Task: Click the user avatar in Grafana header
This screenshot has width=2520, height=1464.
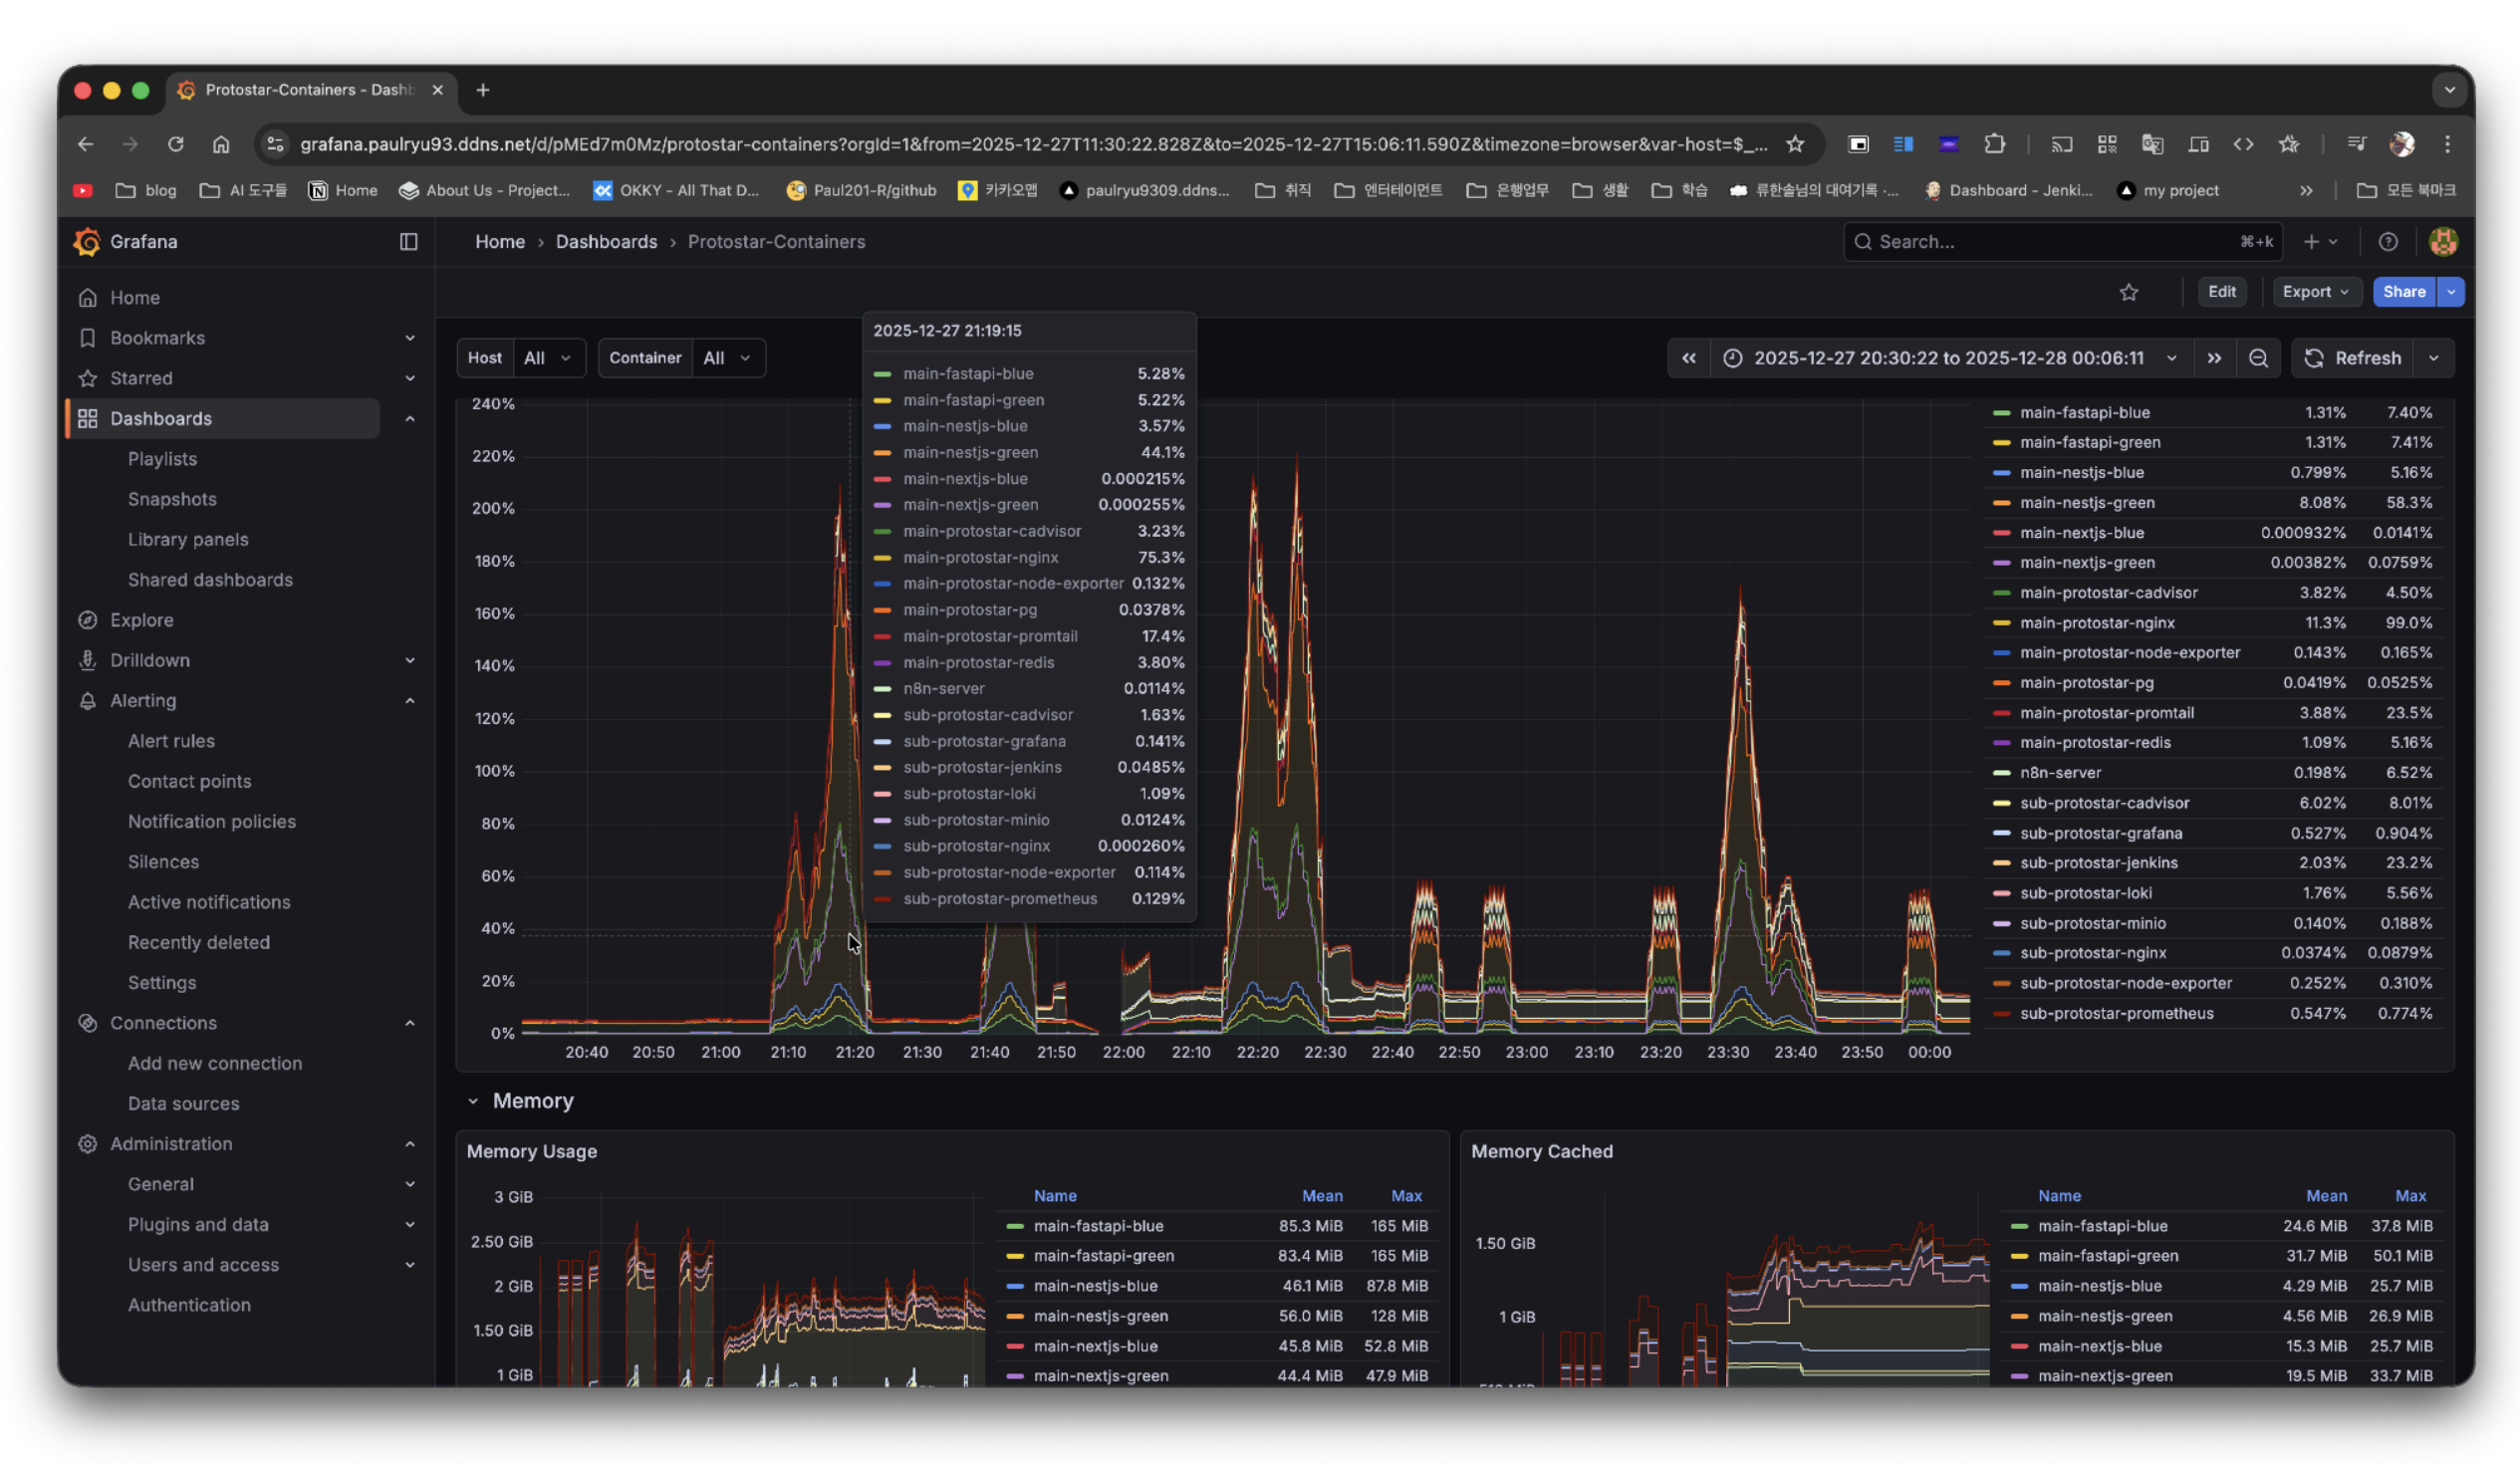Action: pyautogui.click(x=2442, y=241)
